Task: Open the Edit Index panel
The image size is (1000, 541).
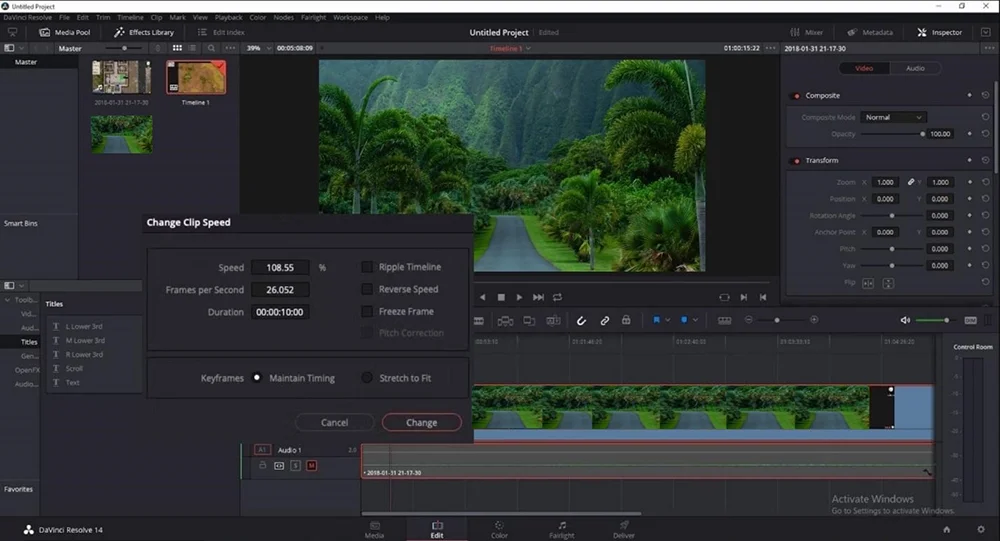Action: (x=221, y=32)
